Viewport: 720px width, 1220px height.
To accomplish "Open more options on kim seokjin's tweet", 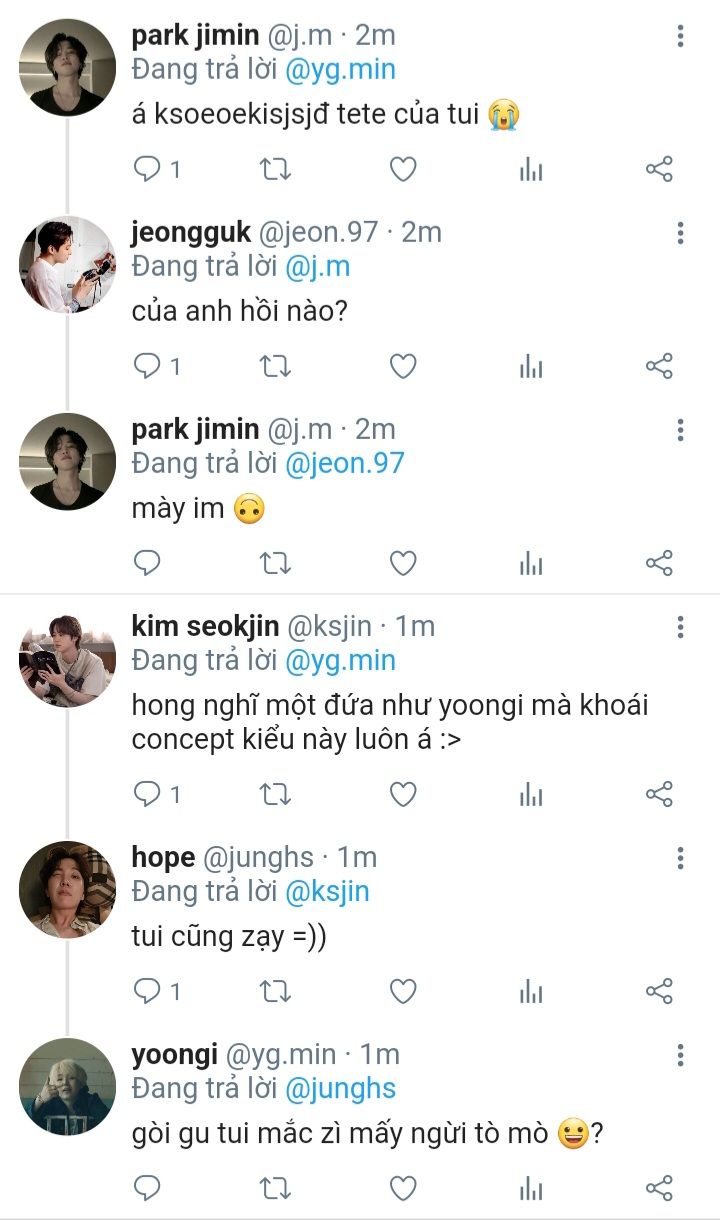I will pyautogui.click(x=680, y=628).
